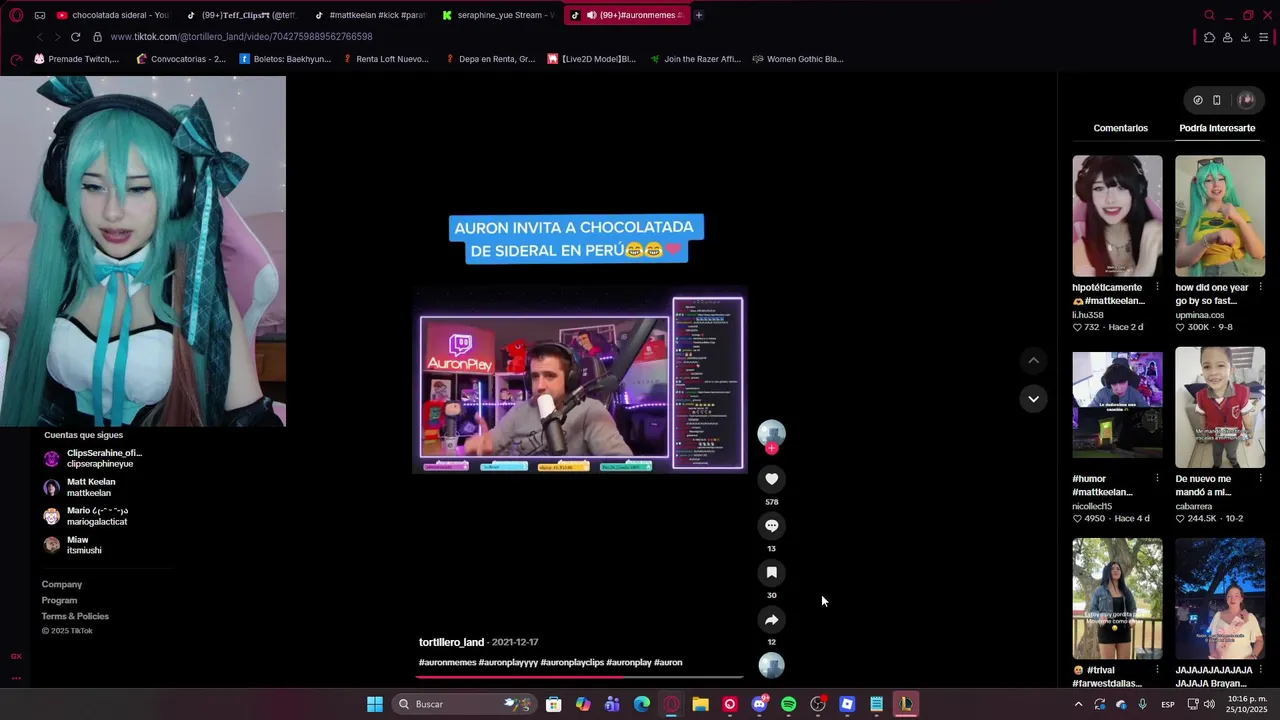The width and height of the screenshot is (1280, 720).
Task: Open tortillero_land creator profile name
Action: pos(451,642)
